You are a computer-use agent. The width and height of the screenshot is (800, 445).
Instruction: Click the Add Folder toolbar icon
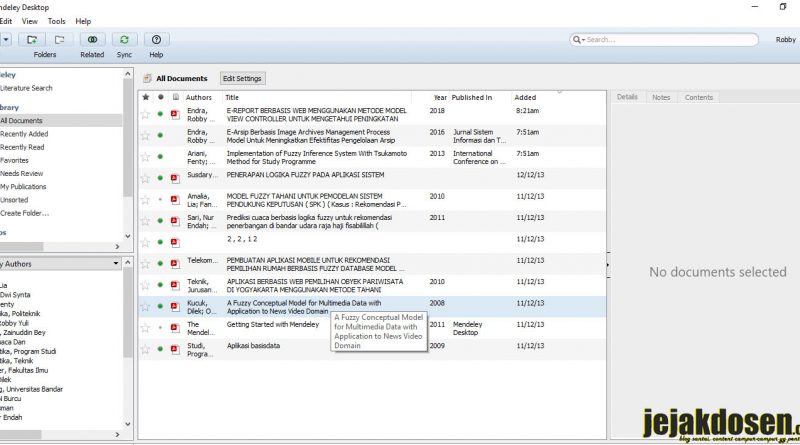coord(32,40)
